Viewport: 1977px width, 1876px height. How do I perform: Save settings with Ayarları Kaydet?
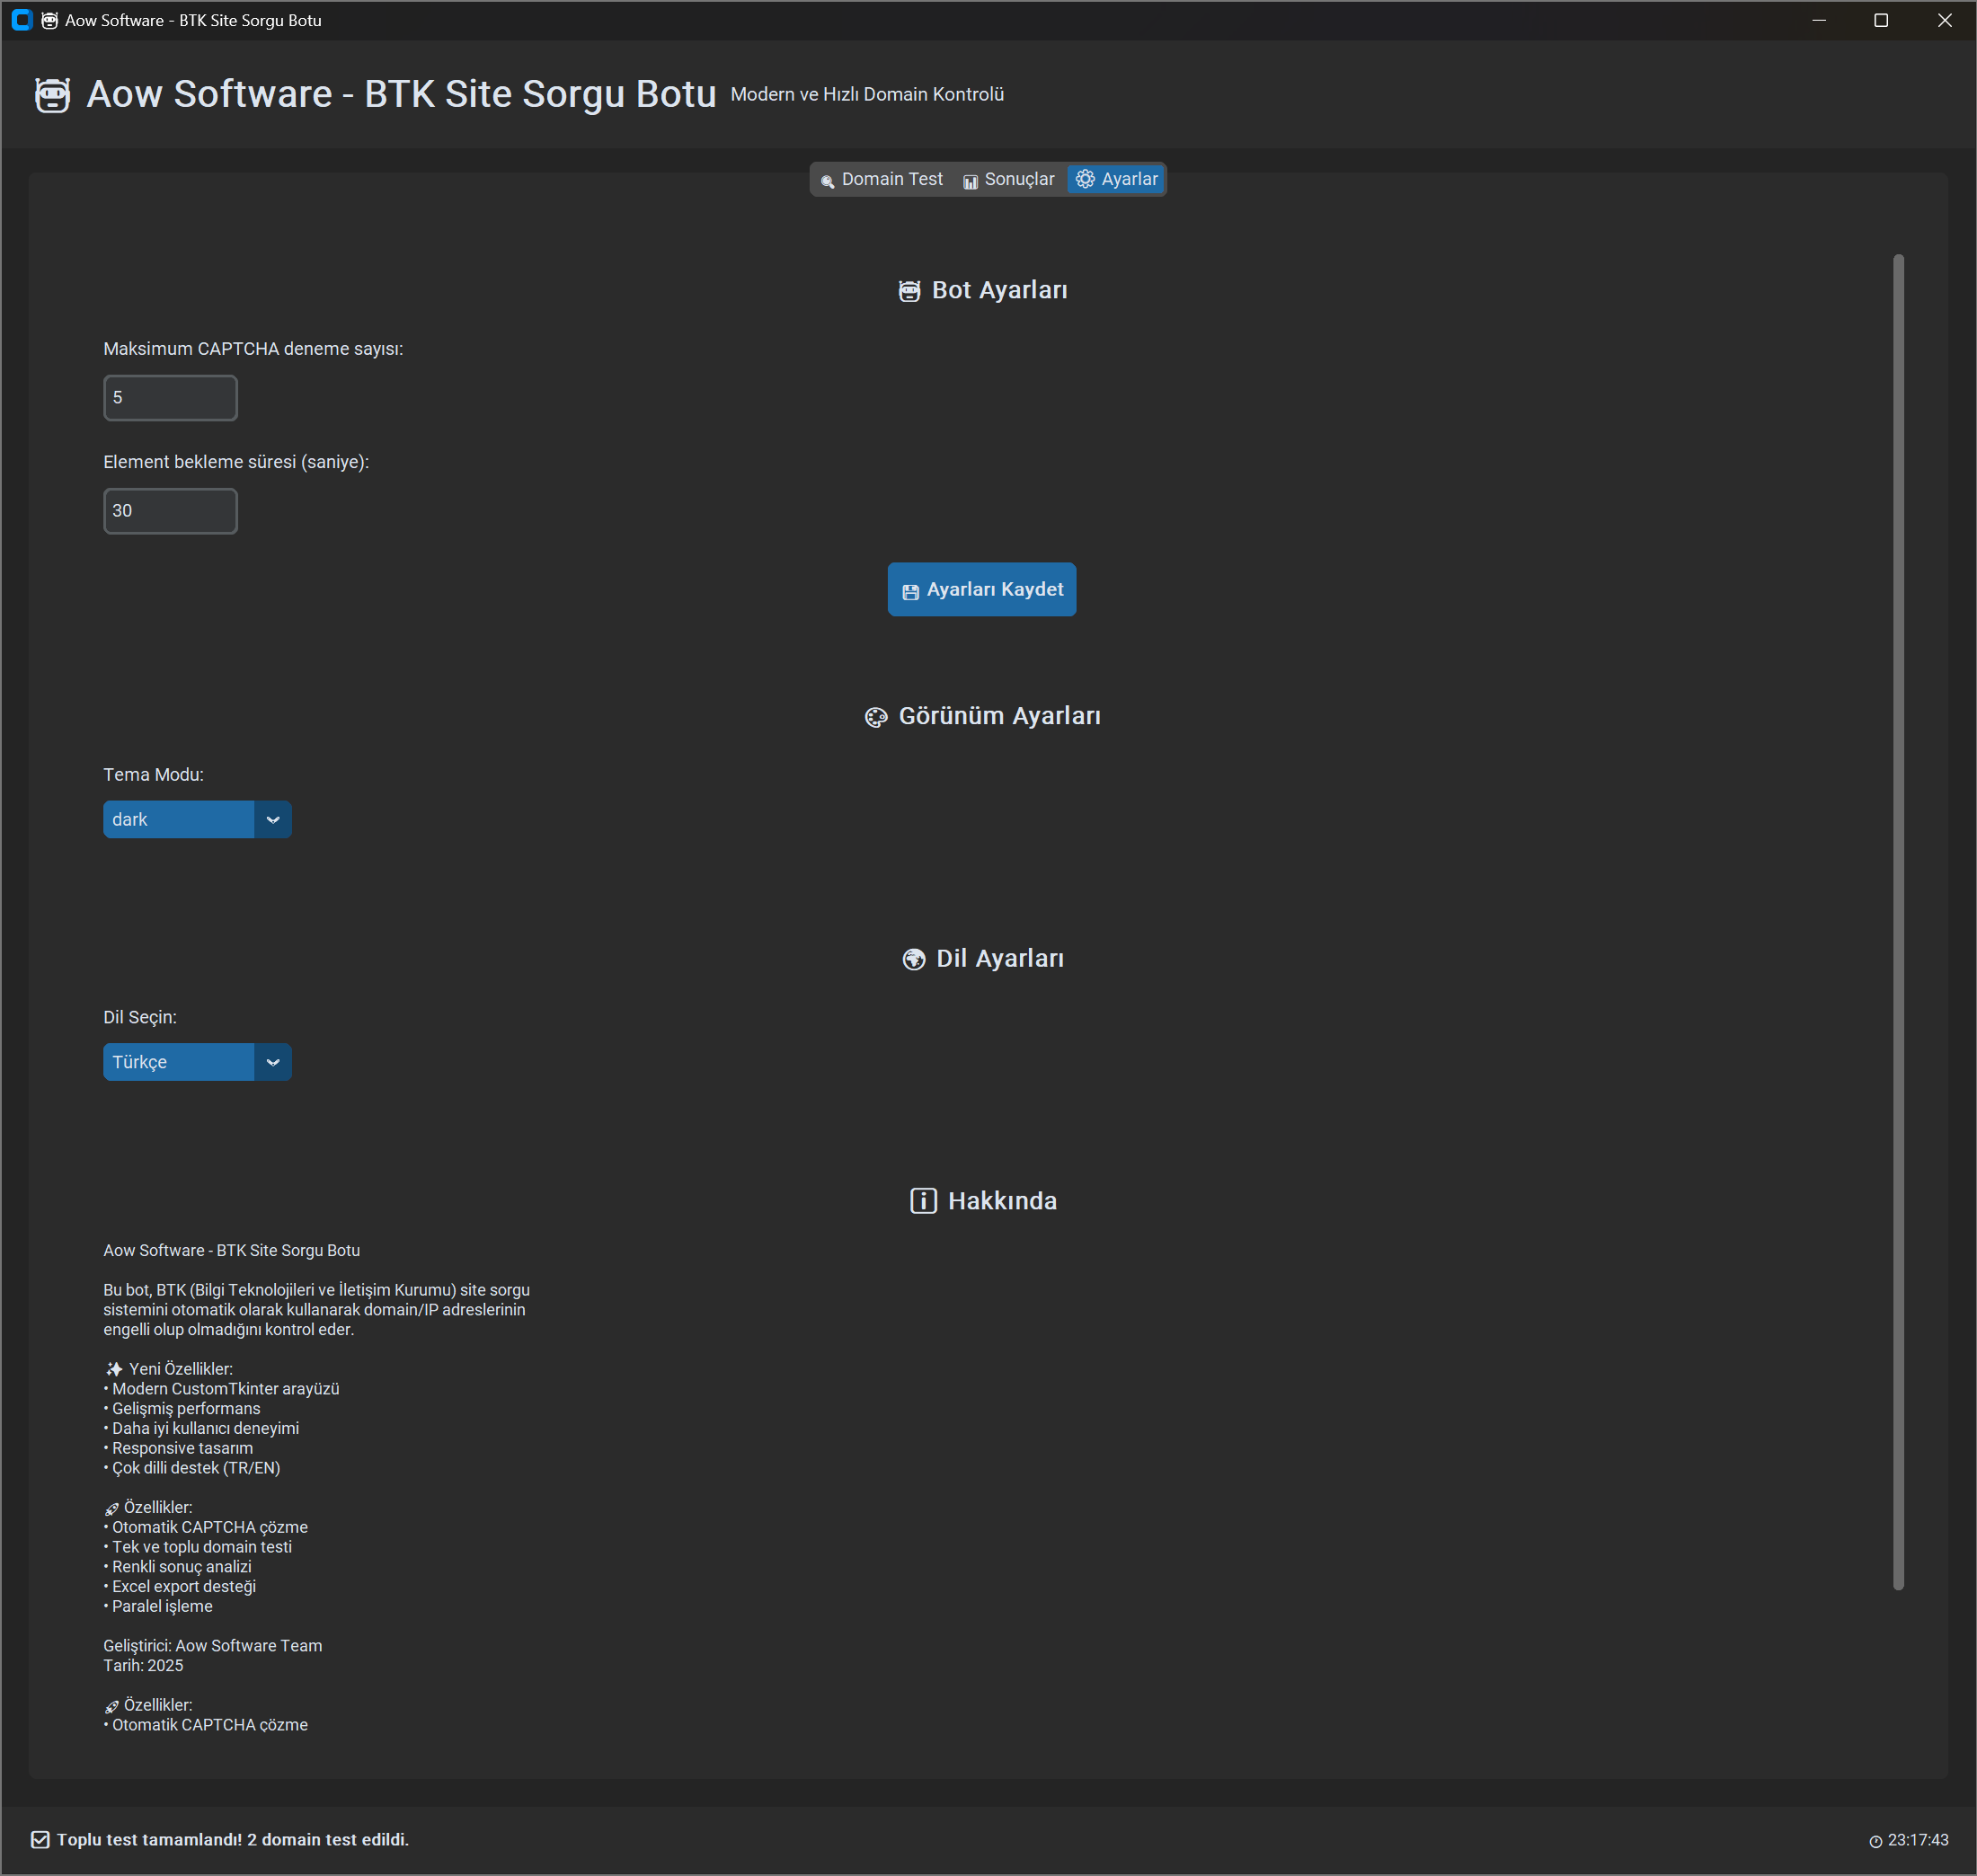(982, 589)
